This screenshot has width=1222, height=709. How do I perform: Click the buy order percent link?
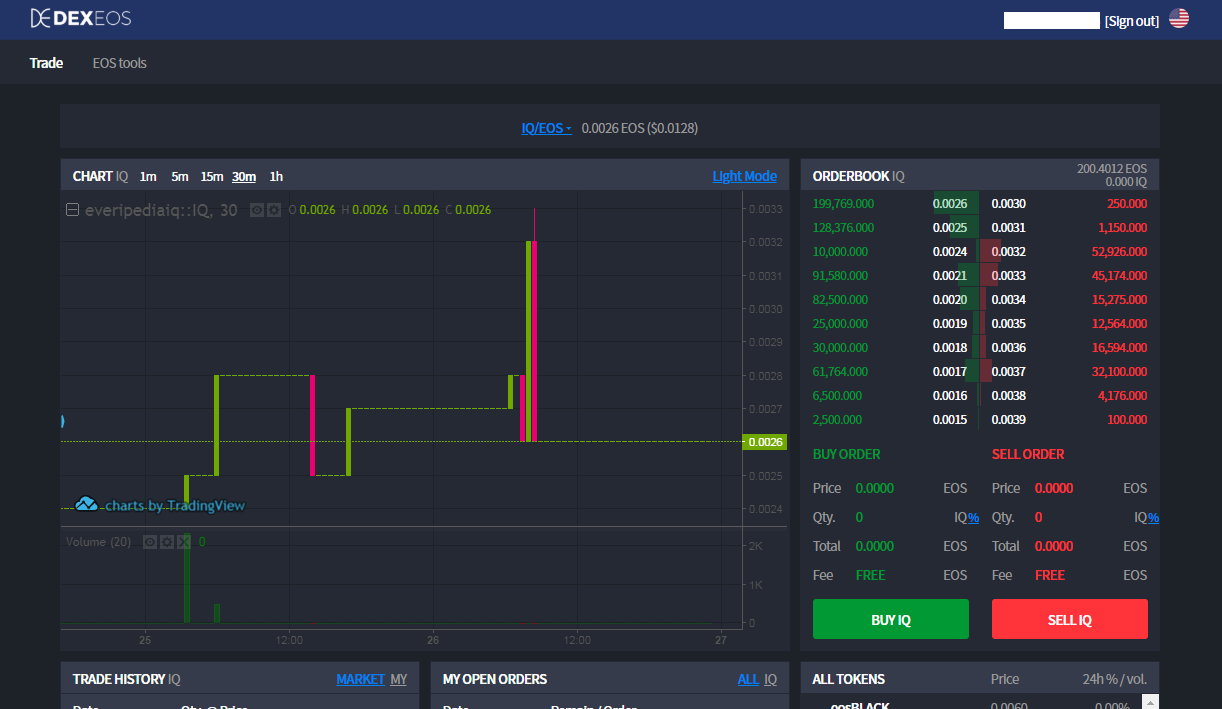[x=973, y=517]
